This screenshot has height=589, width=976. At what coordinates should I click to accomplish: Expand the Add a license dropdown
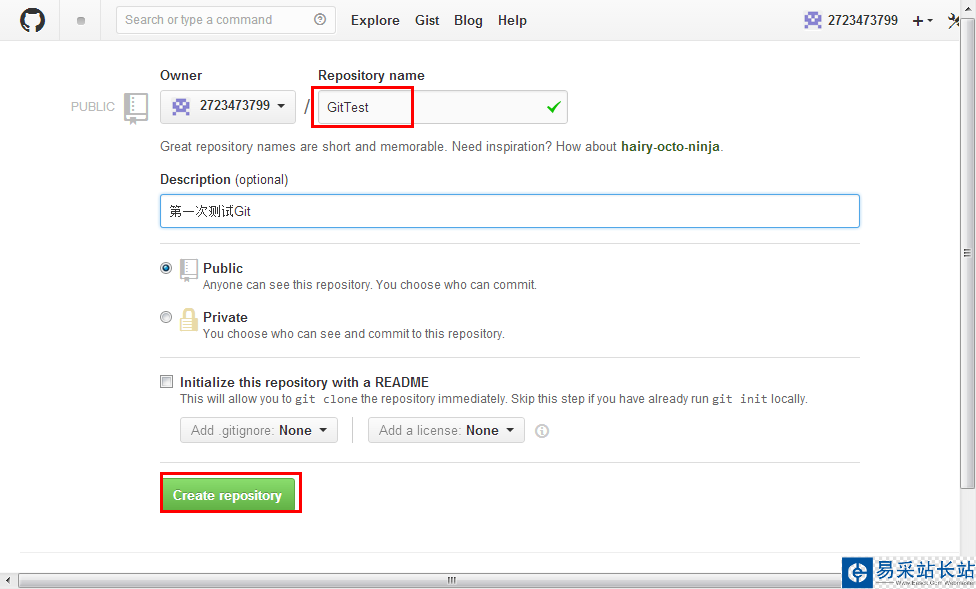446,430
